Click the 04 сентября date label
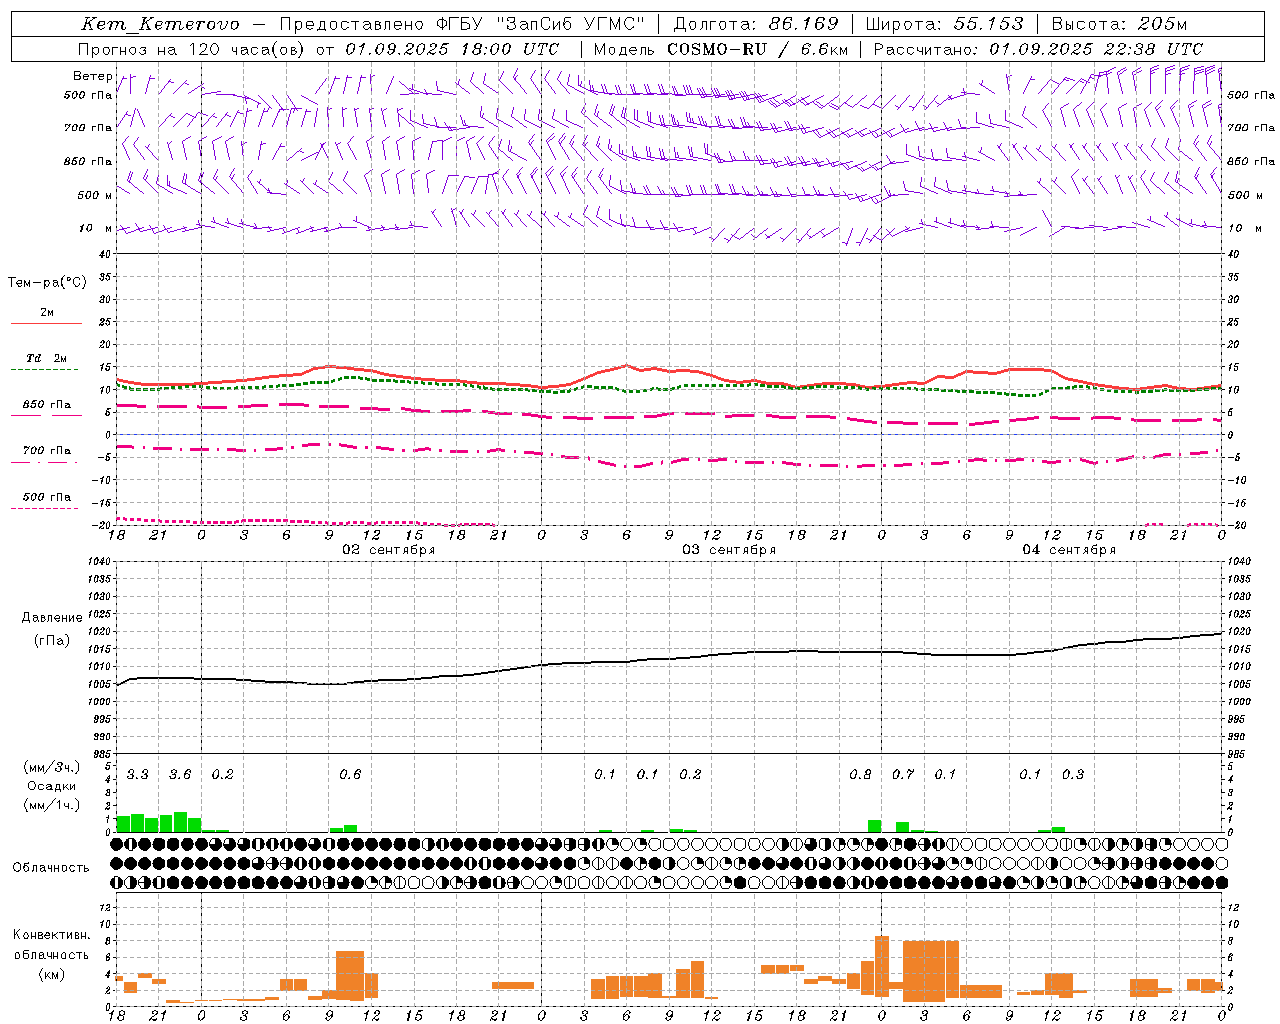1280x1024 pixels. tap(1069, 550)
